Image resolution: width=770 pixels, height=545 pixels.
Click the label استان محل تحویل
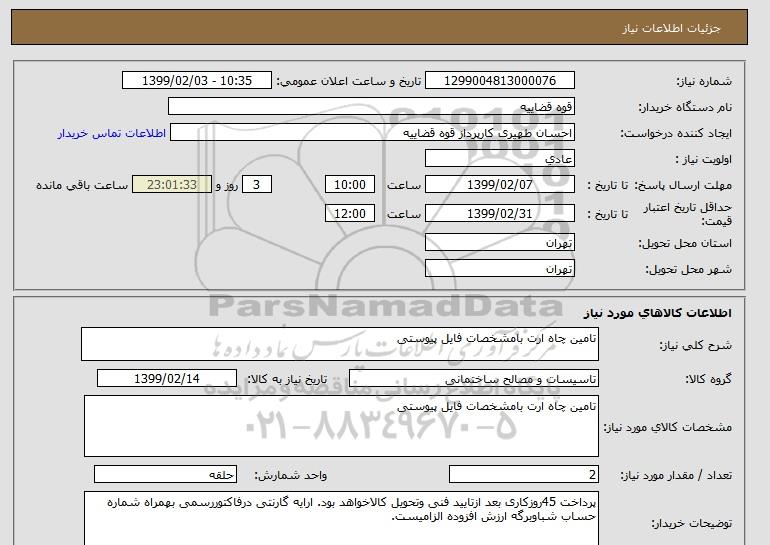coord(685,243)
